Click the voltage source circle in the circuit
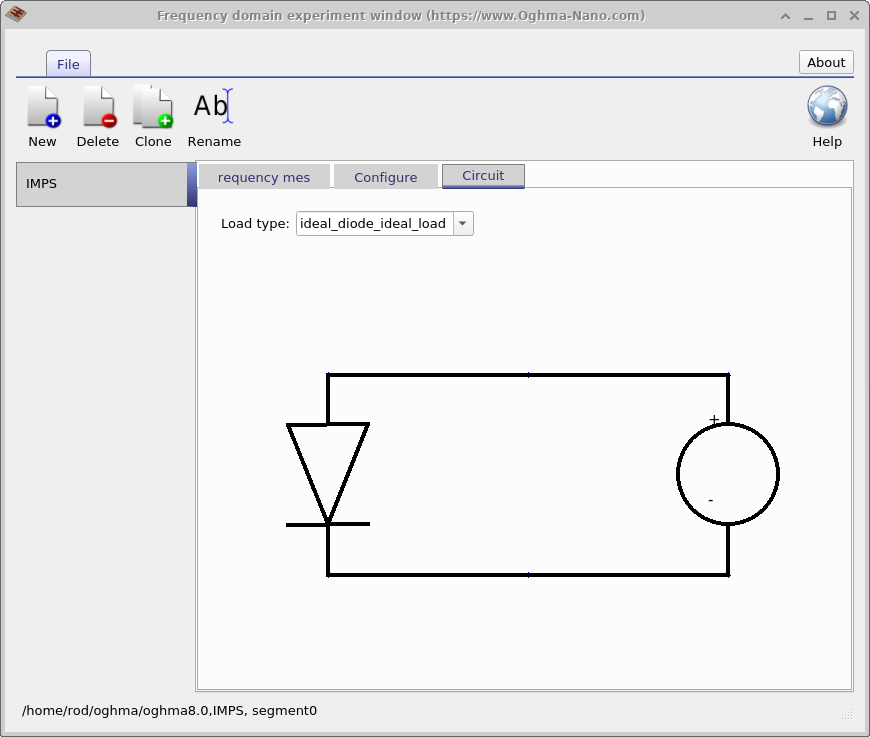Viewport: 870px width, 737px height. [728, 472]
